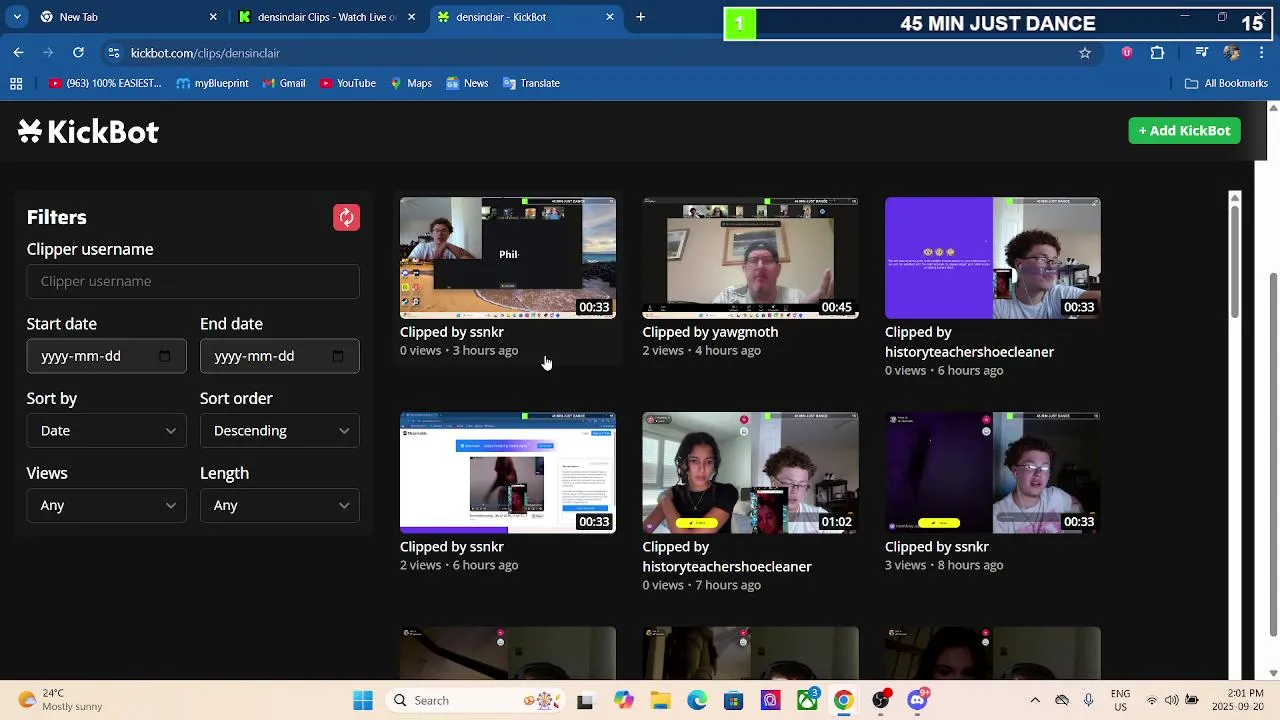The width and height of the screenshot is (1280, 720).
Task: Show hidden system tray icons
Action: pos(1035,700)
